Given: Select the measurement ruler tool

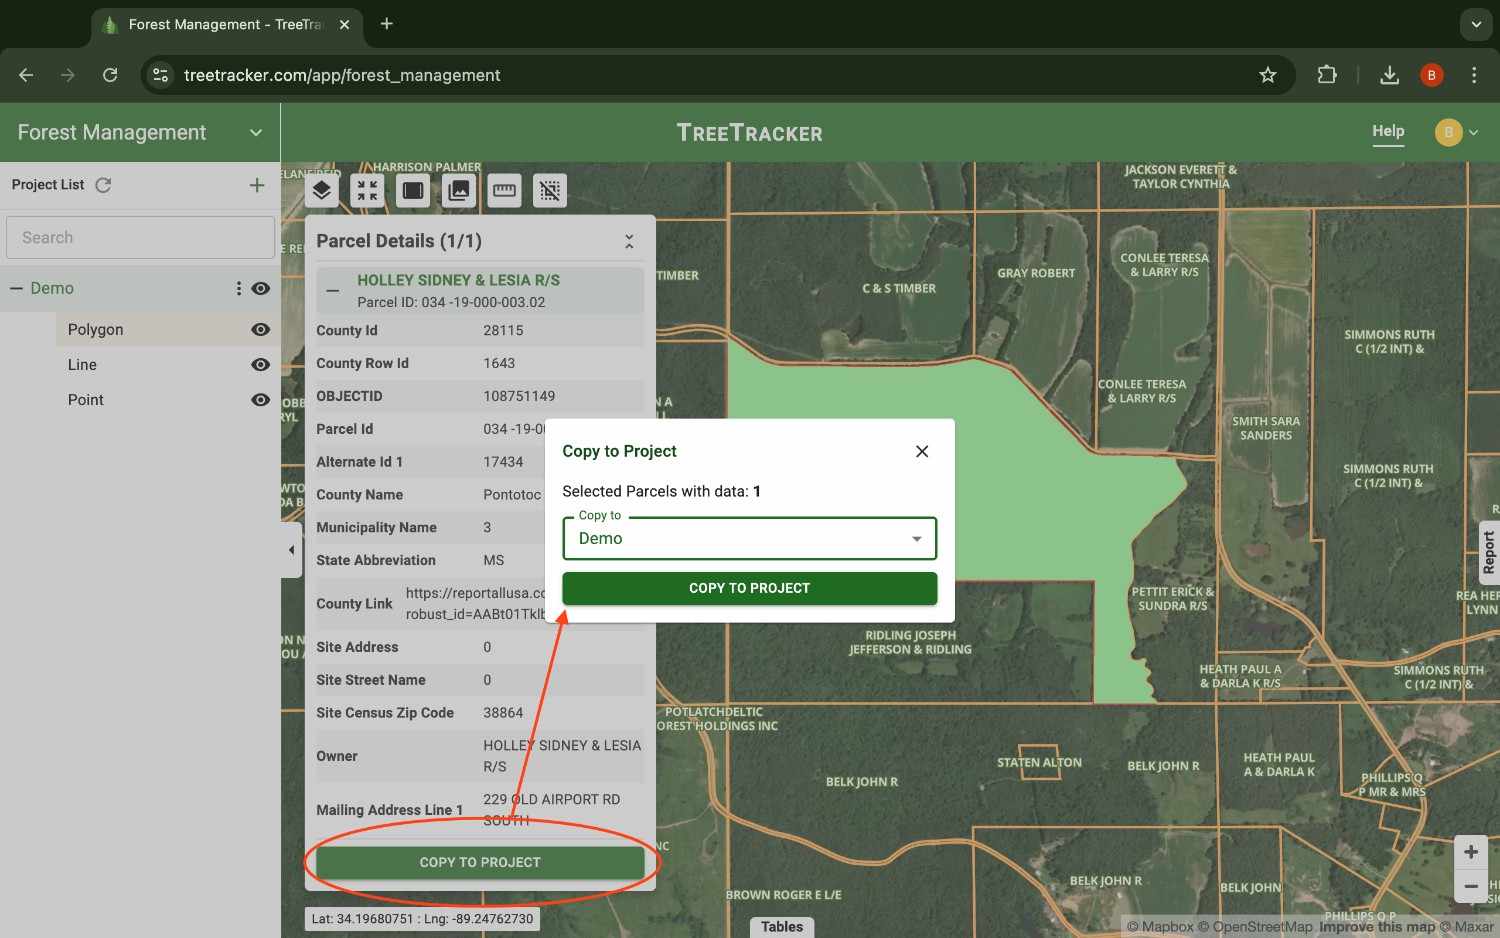Looking at the screenshot, I should [x=504, y=190].
